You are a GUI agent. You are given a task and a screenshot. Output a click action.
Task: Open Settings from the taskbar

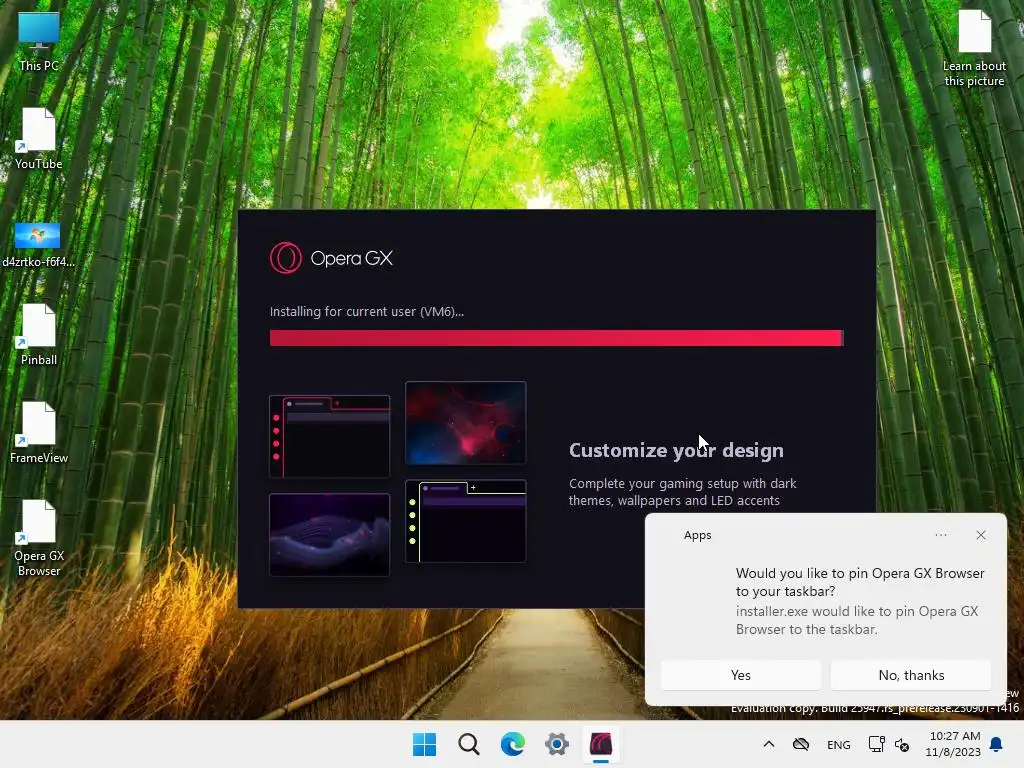click(x=556, y=744)
